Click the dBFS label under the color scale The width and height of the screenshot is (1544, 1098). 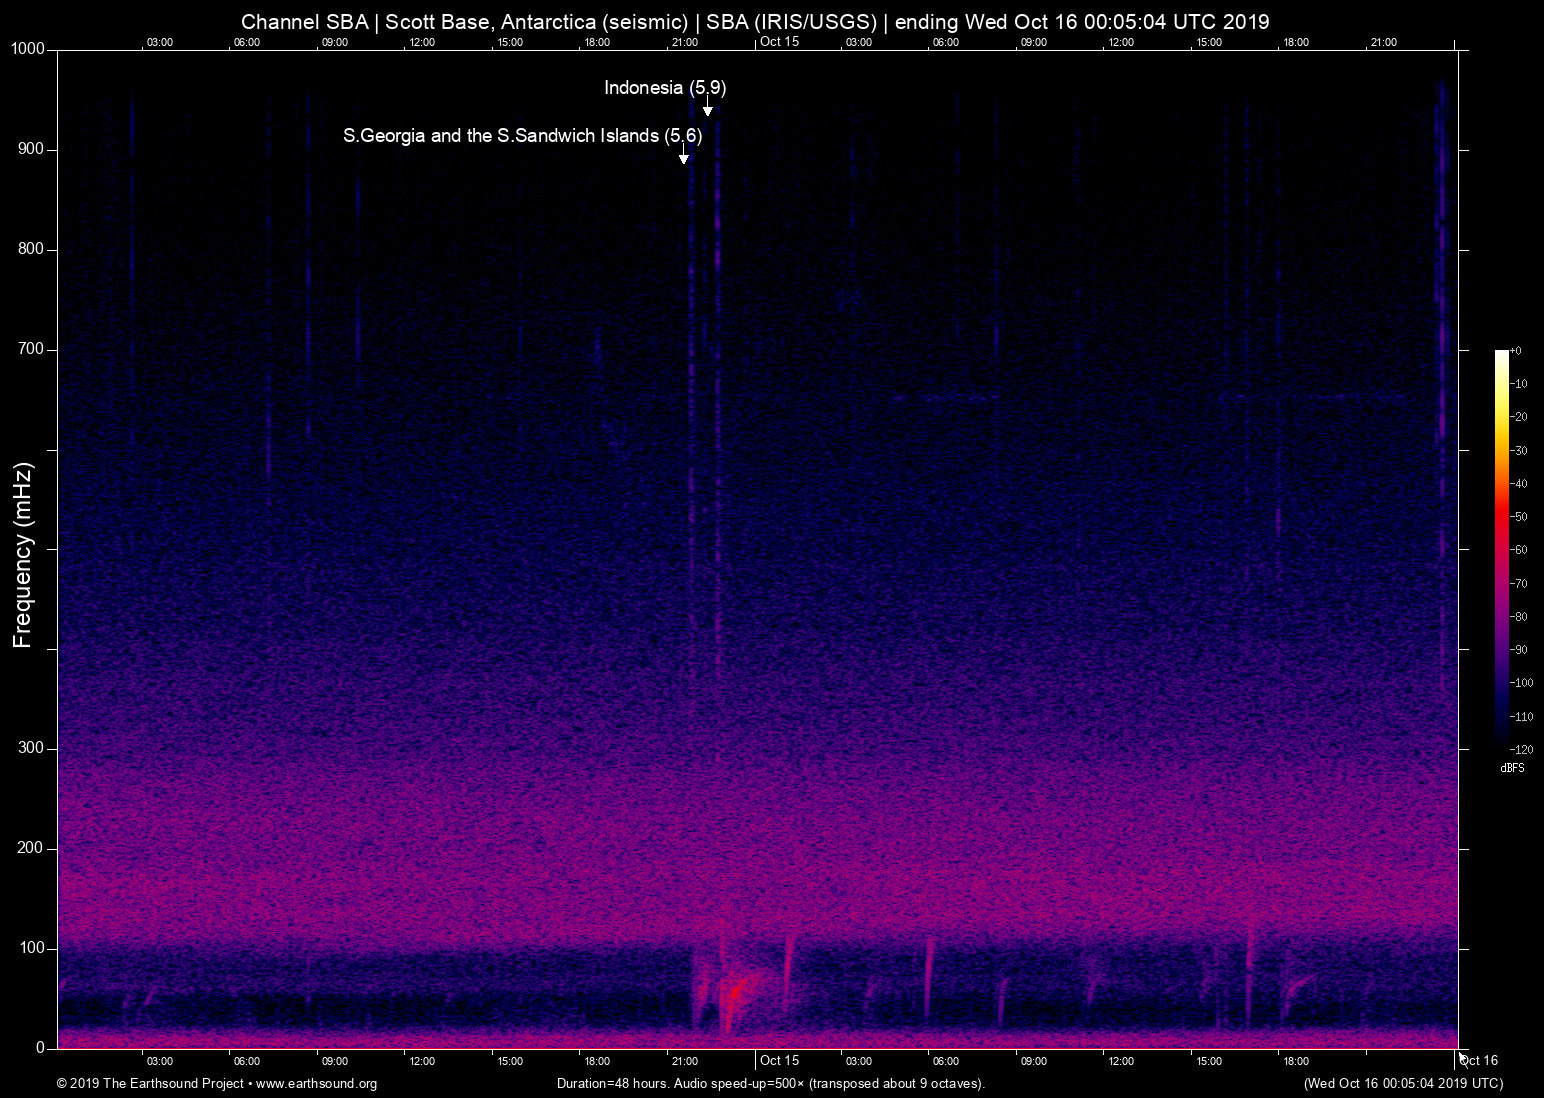[x=1511, y=768]
